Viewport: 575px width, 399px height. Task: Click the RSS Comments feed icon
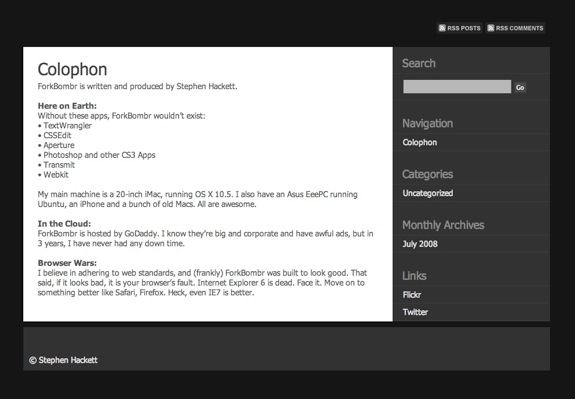click(491, 28)
